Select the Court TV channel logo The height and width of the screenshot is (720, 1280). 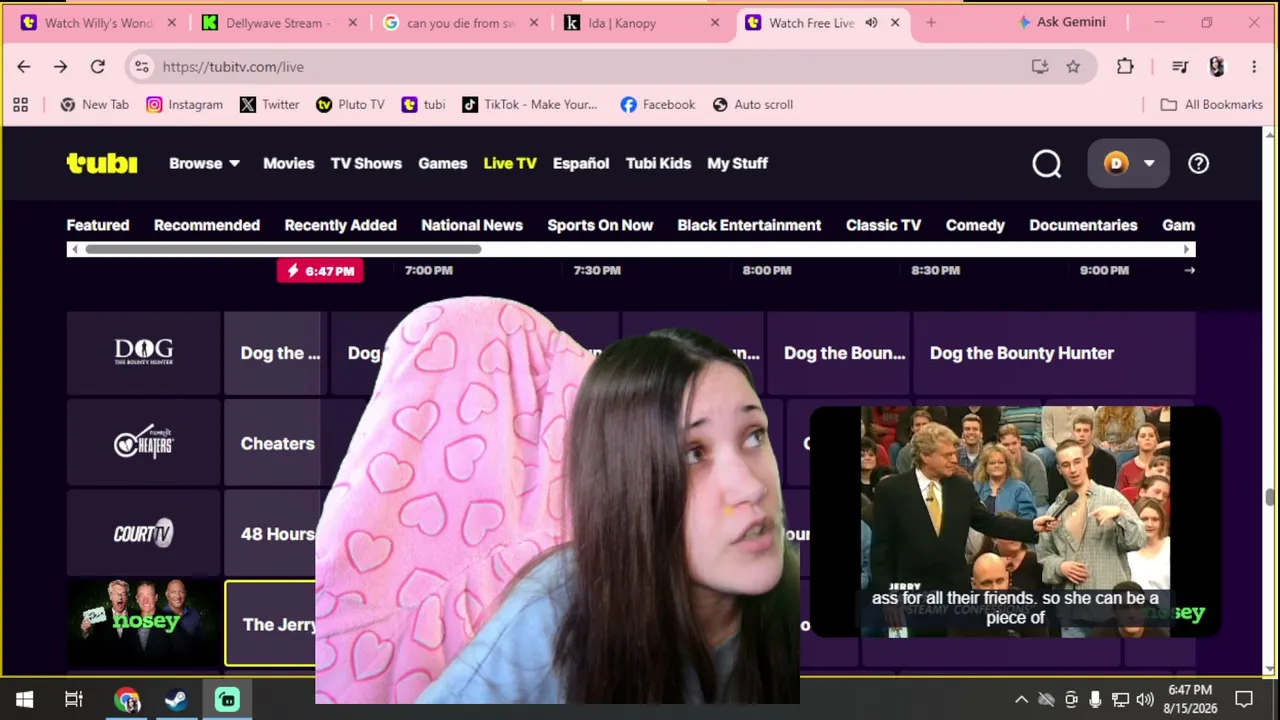click(x=144, y=533)
